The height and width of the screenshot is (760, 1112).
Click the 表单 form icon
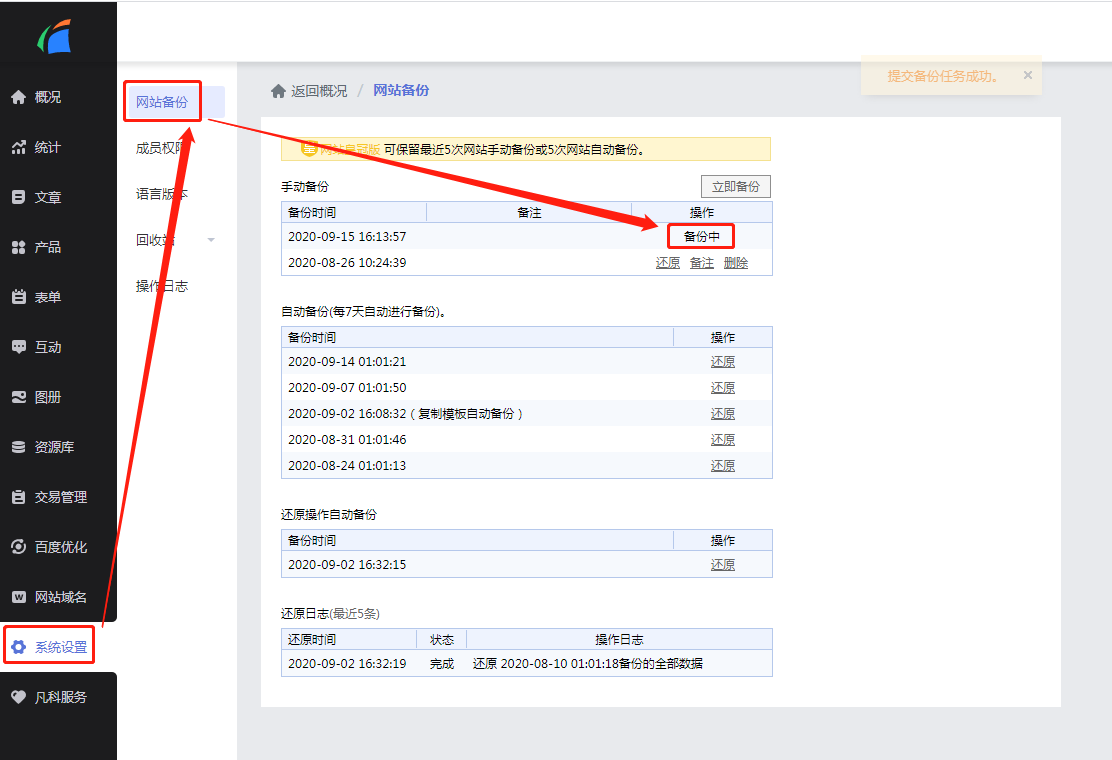(18, 297)
